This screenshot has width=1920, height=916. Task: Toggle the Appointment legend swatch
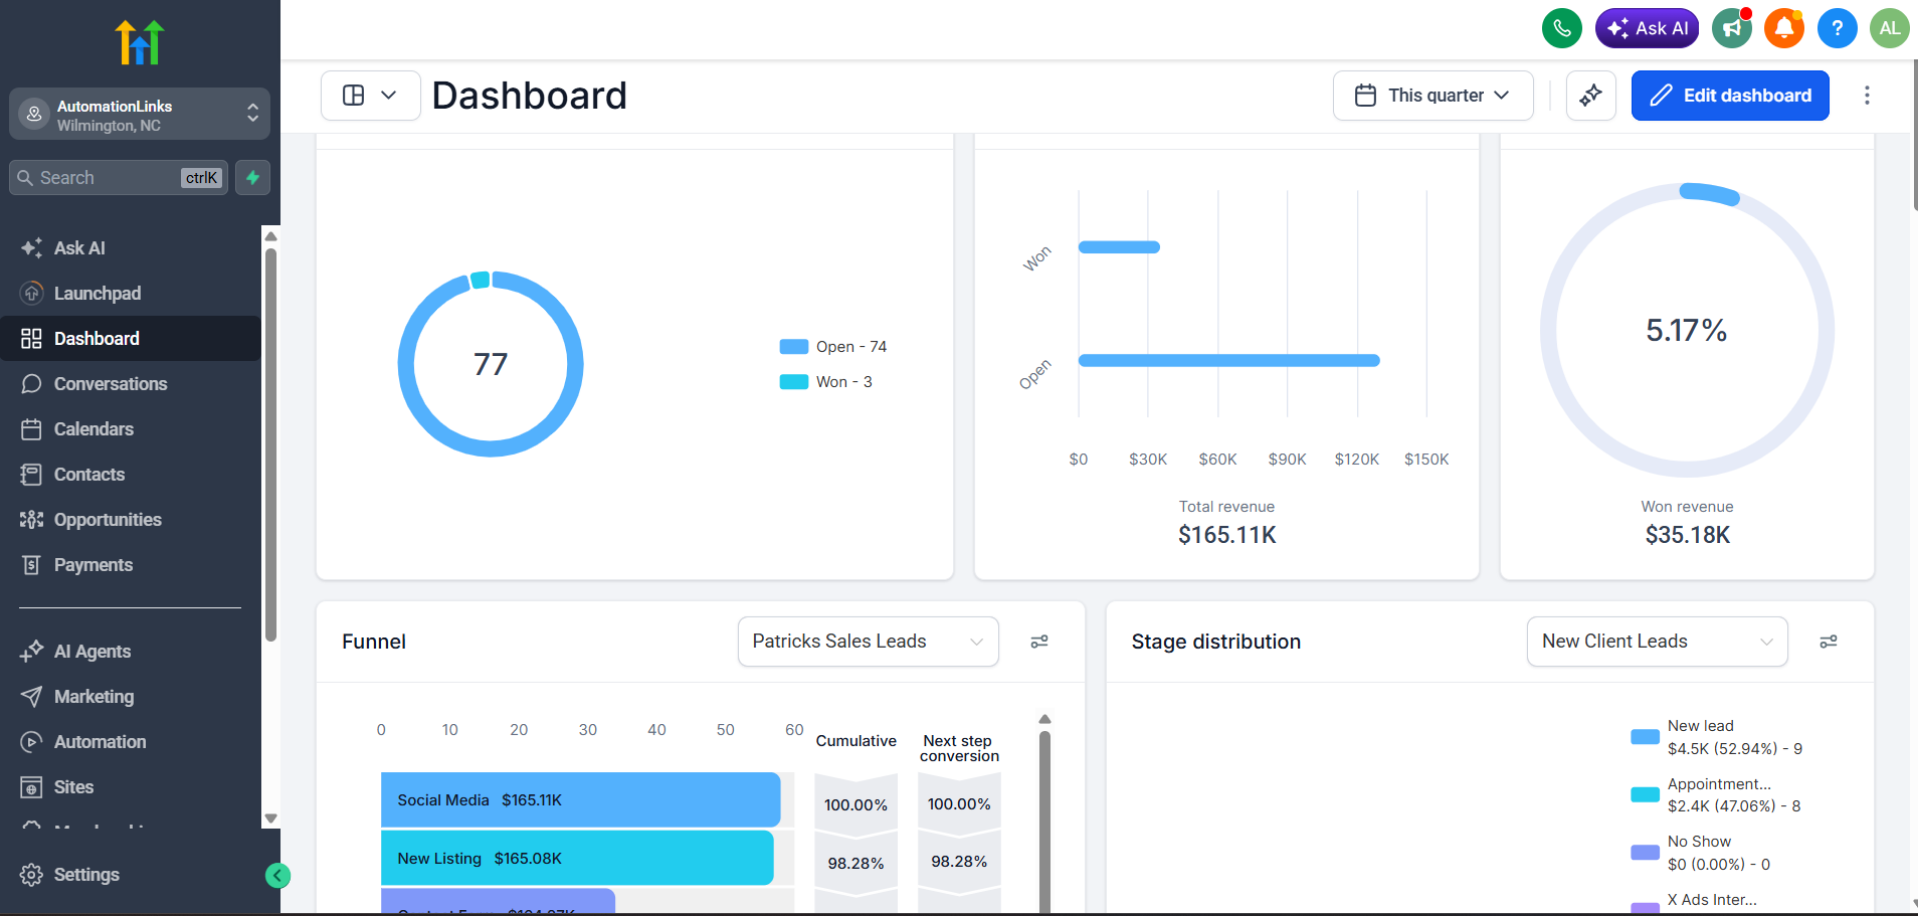(1645, 795)
